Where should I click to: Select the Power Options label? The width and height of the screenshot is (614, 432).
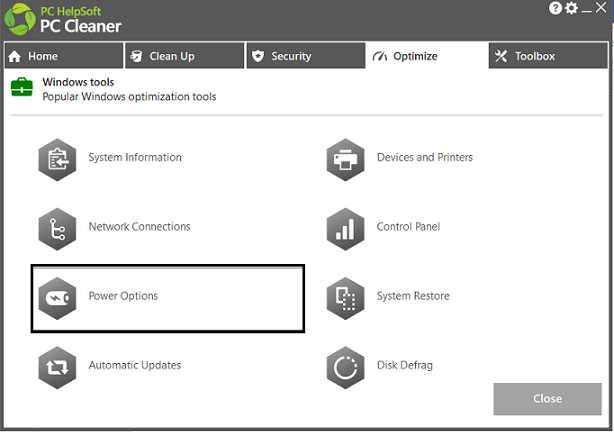(x=123, y=296)
